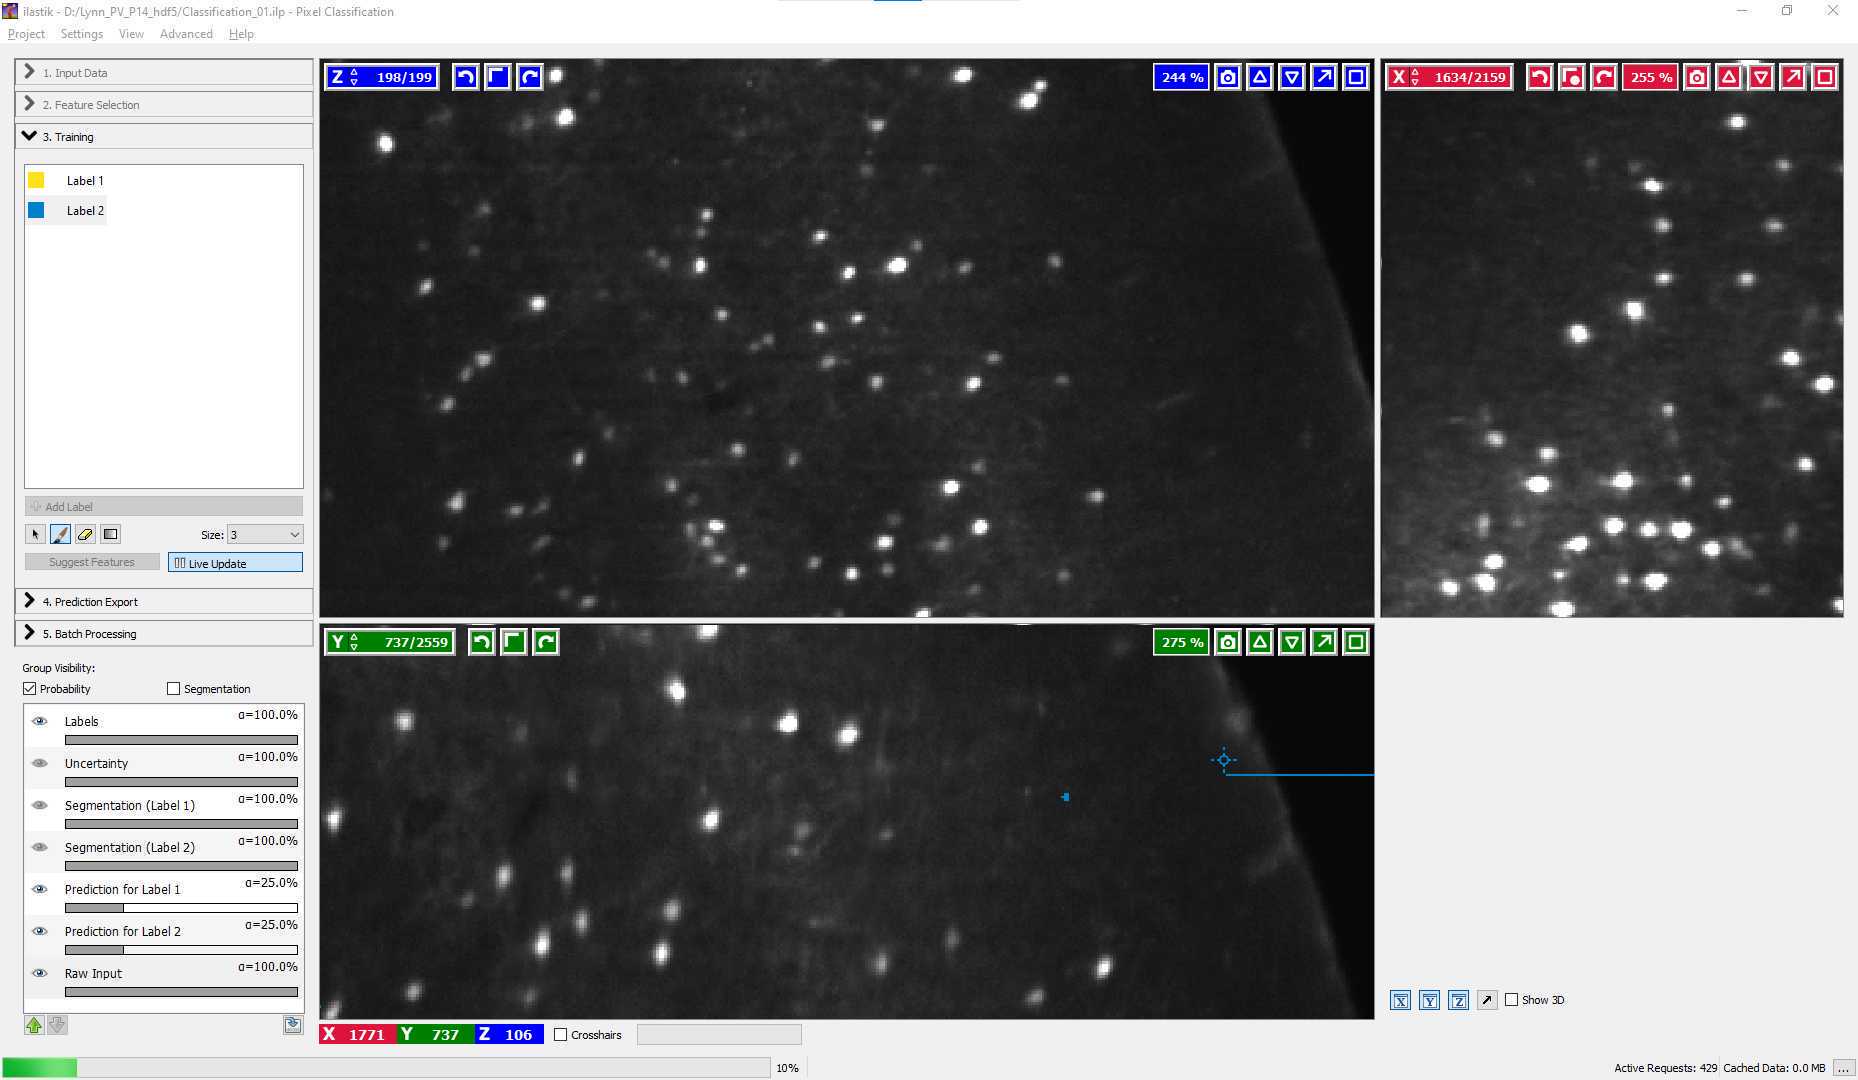Open the Project menu

(26, 34)
